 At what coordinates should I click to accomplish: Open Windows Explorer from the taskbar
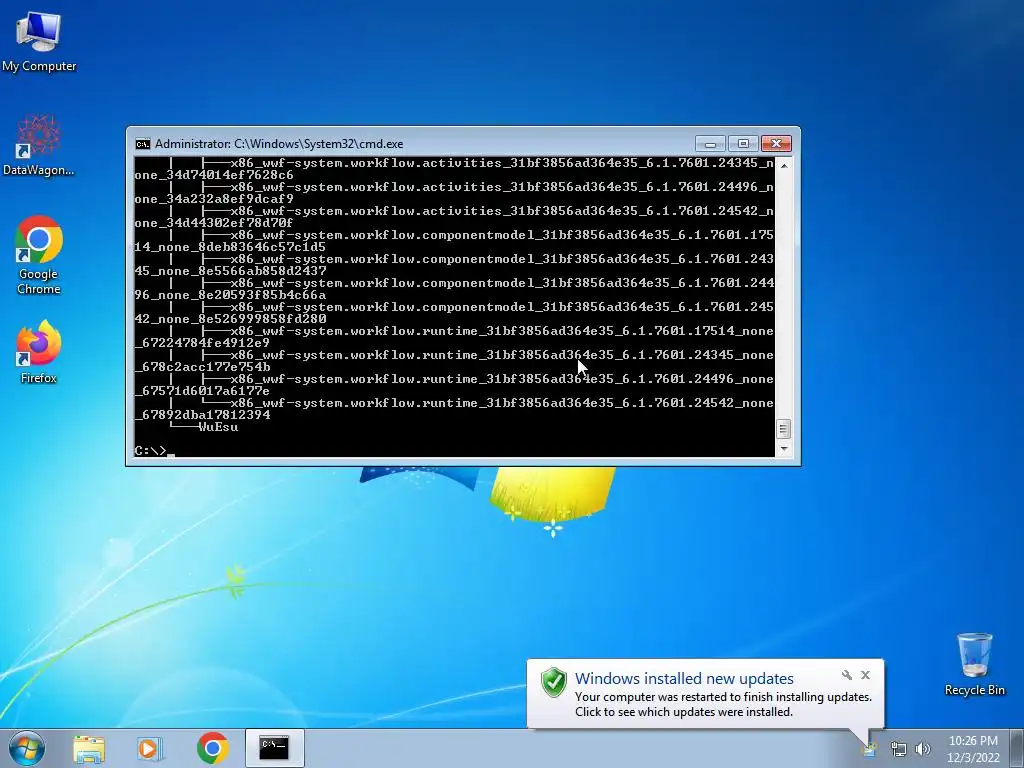click(x=89, y=749)
